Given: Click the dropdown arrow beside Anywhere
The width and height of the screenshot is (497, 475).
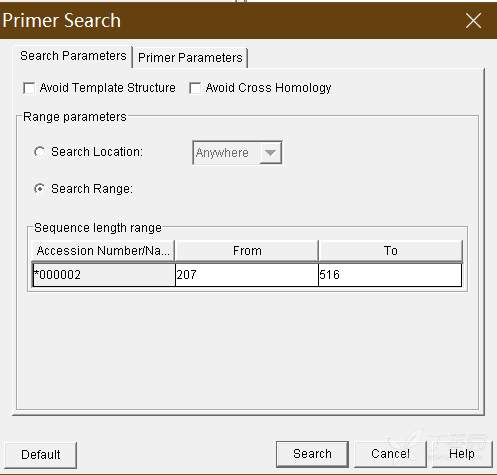Looking at the screenshot, I should [x=270, y=153].
